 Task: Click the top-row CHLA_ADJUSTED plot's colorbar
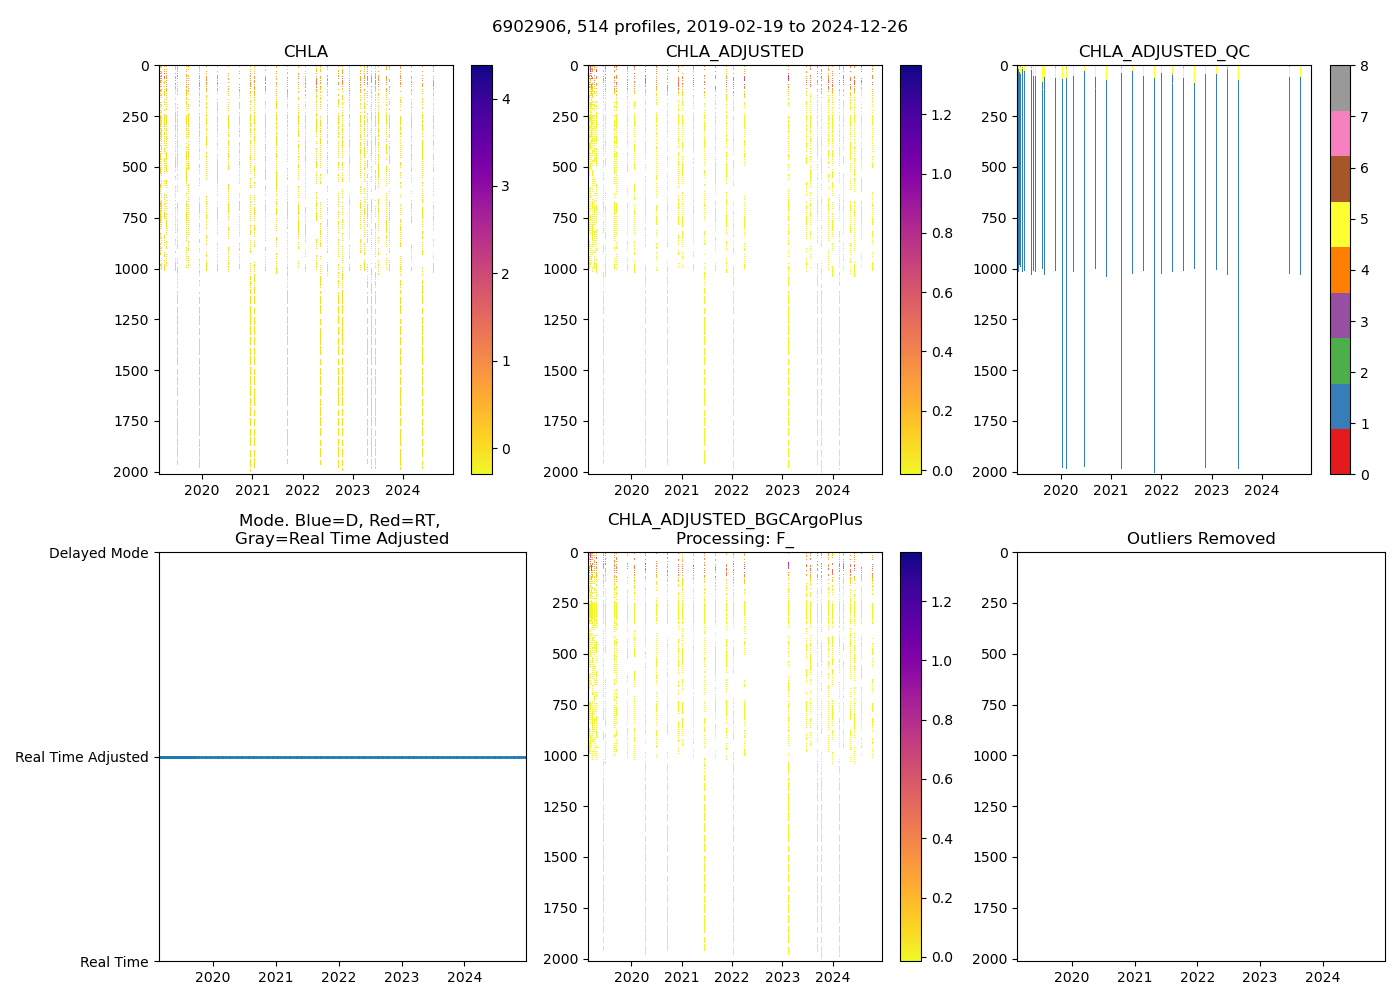coord(910,270)
